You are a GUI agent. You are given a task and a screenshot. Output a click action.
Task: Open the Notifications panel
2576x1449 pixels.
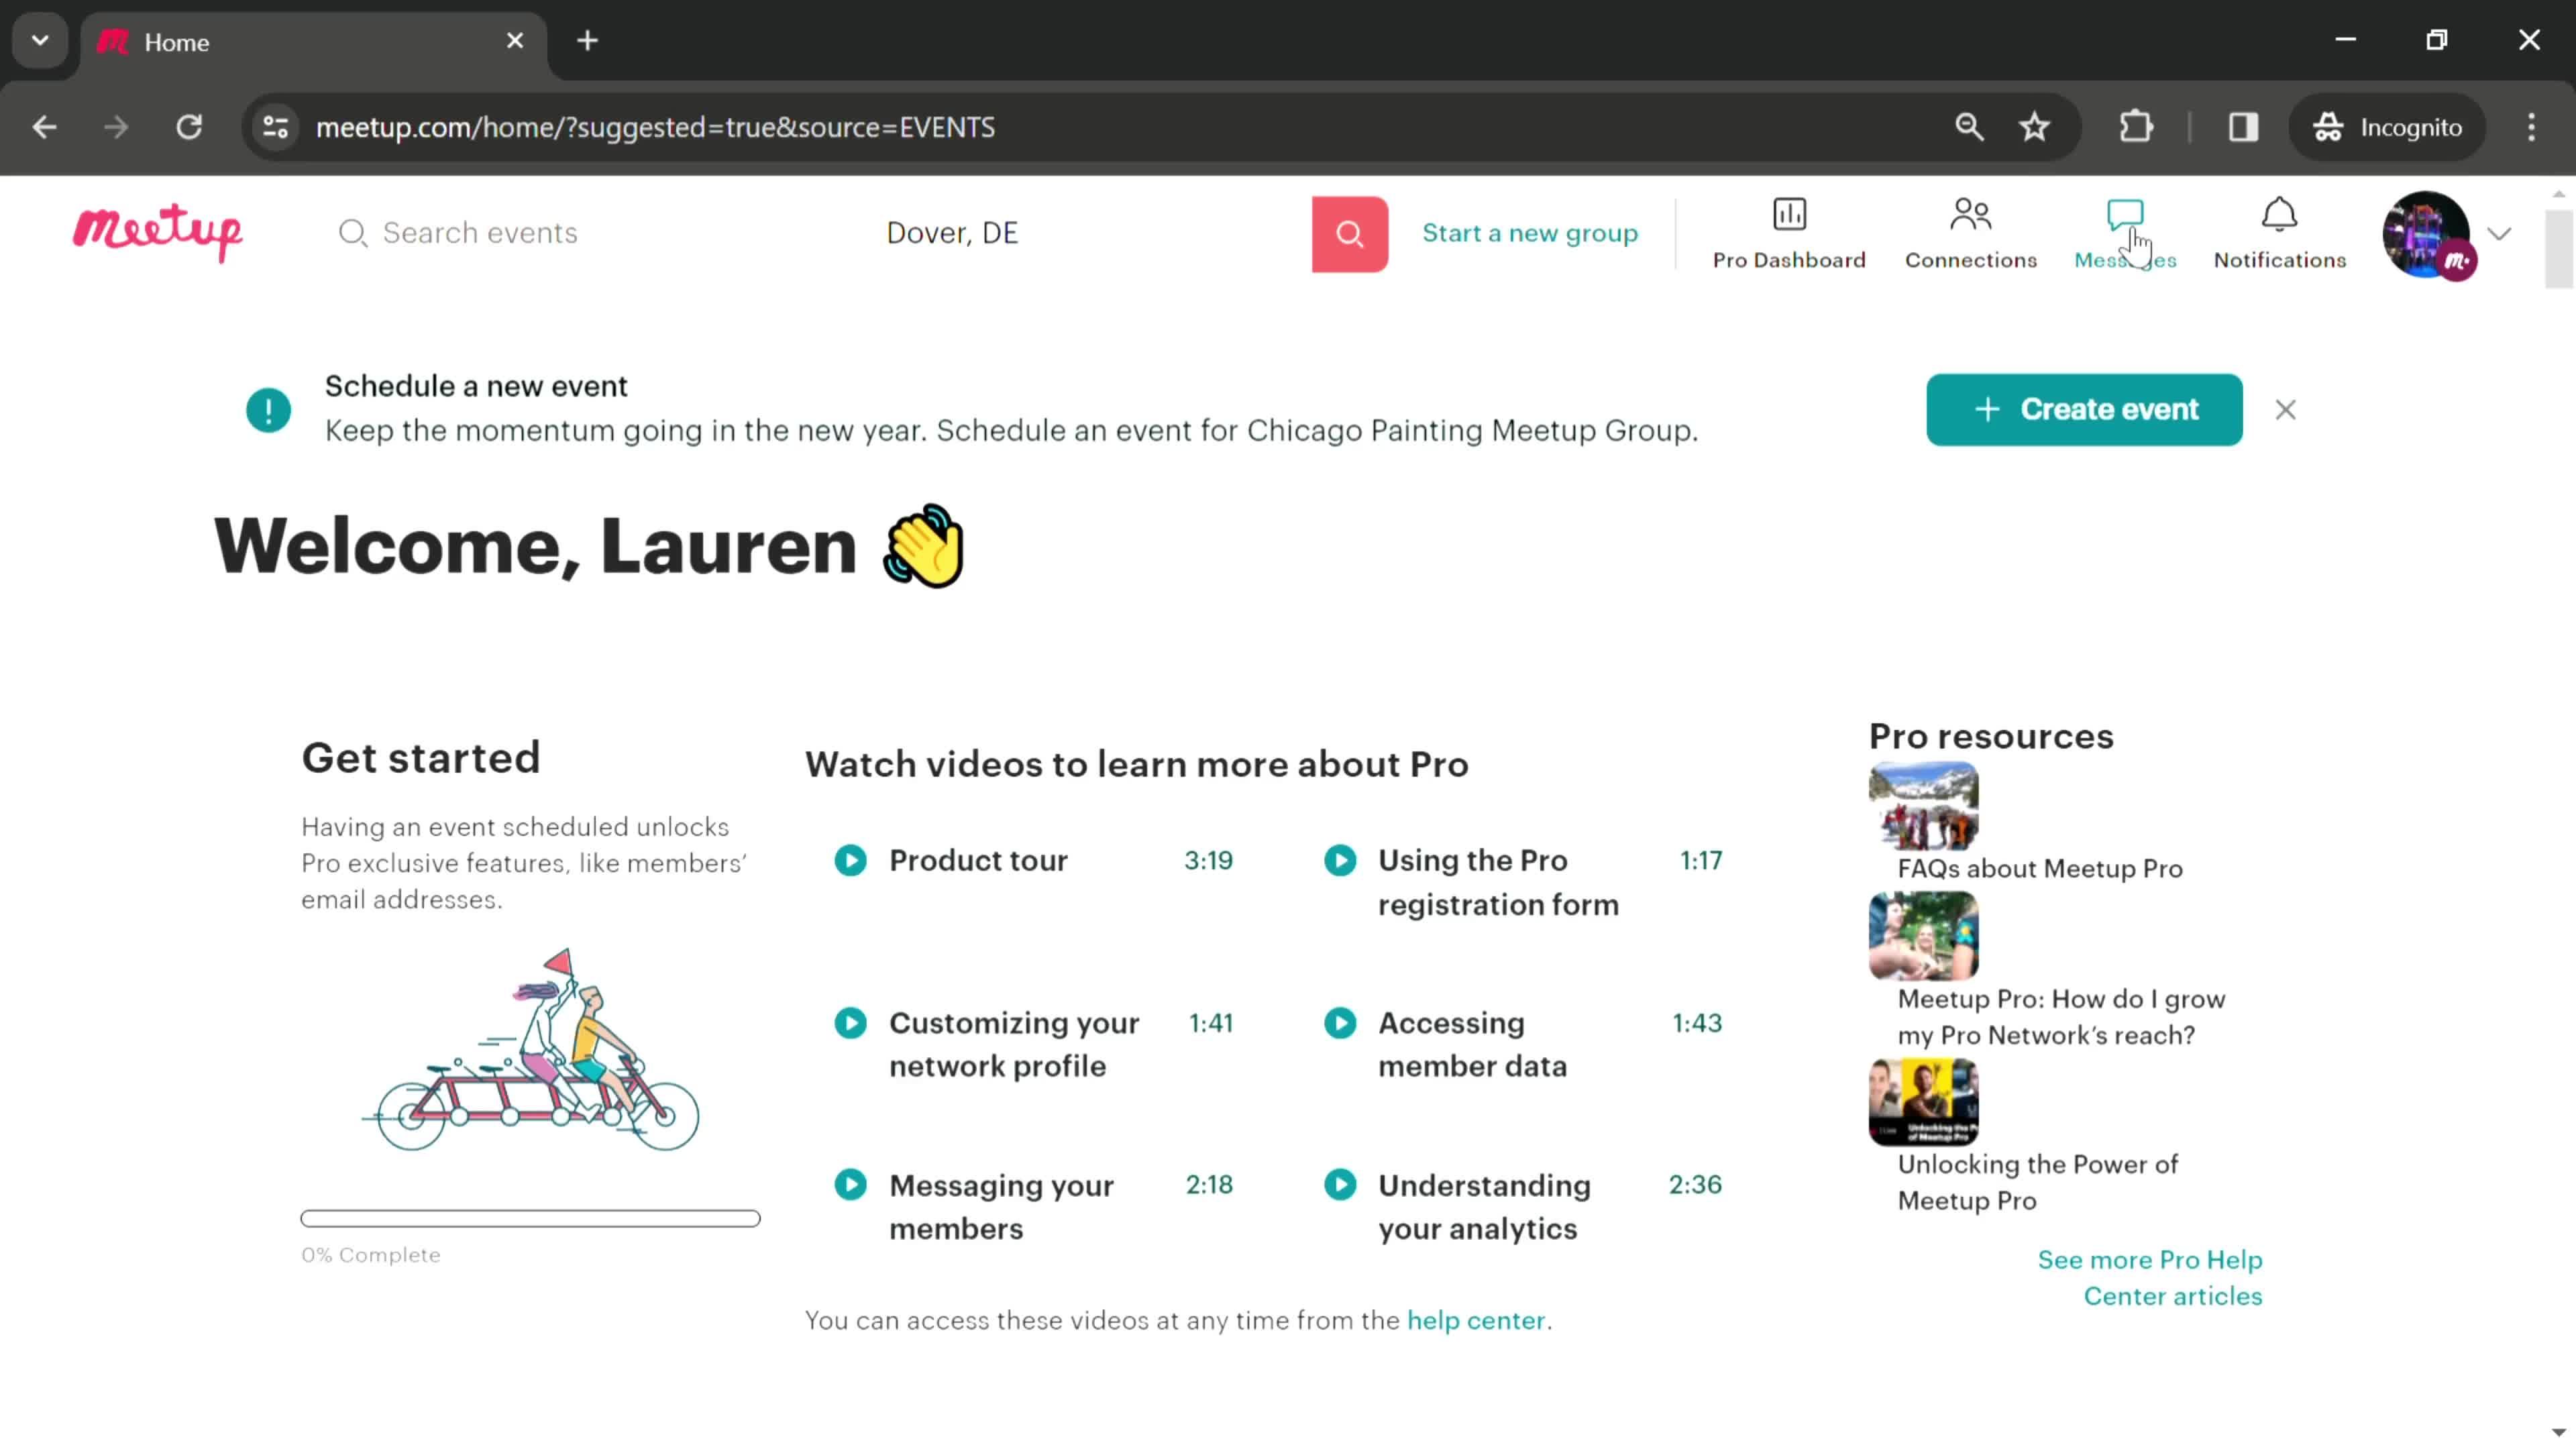pos(2279,231)
